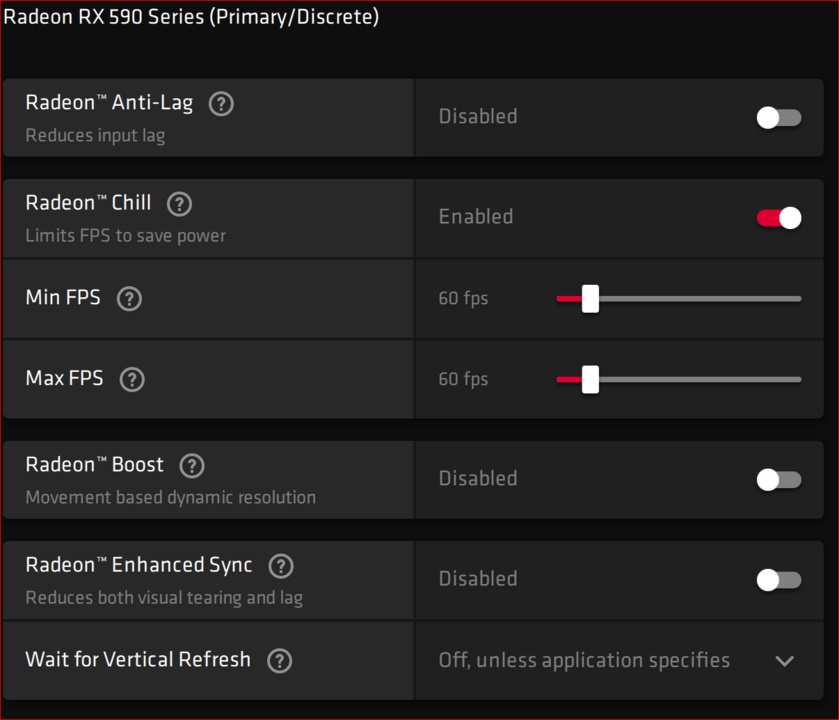Click the Radeon RX 590 Series heading
The height and width of the screenshot is (720, 839).
191,17
